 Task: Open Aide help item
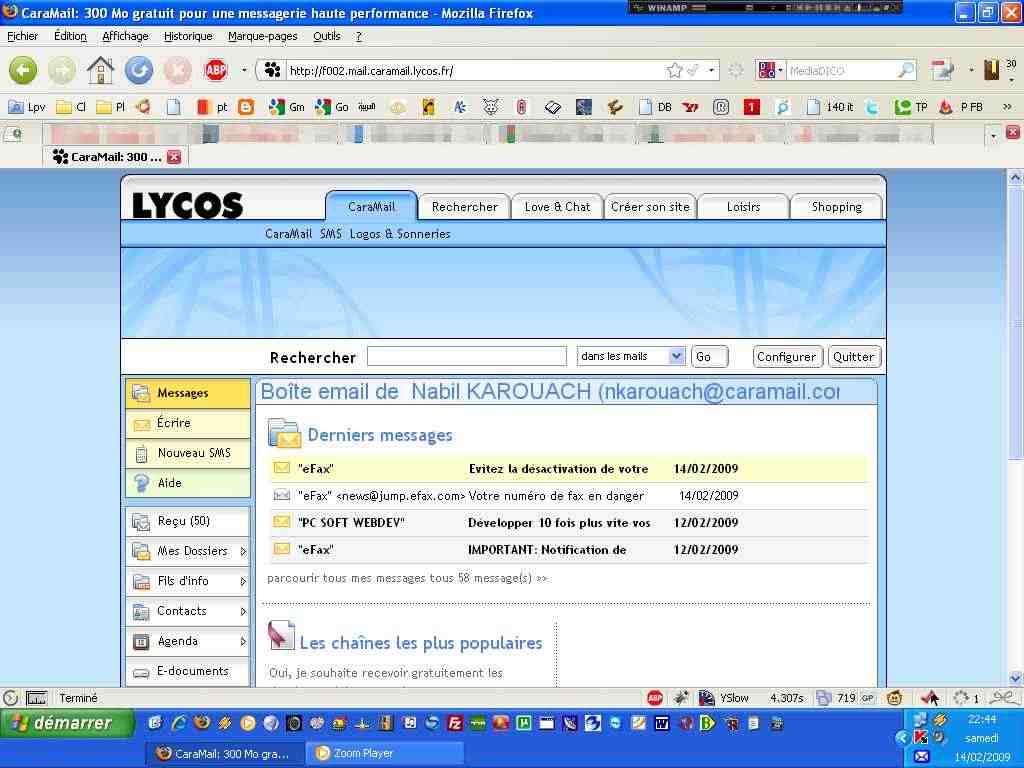pyautogui.click(x=187, y=483)
